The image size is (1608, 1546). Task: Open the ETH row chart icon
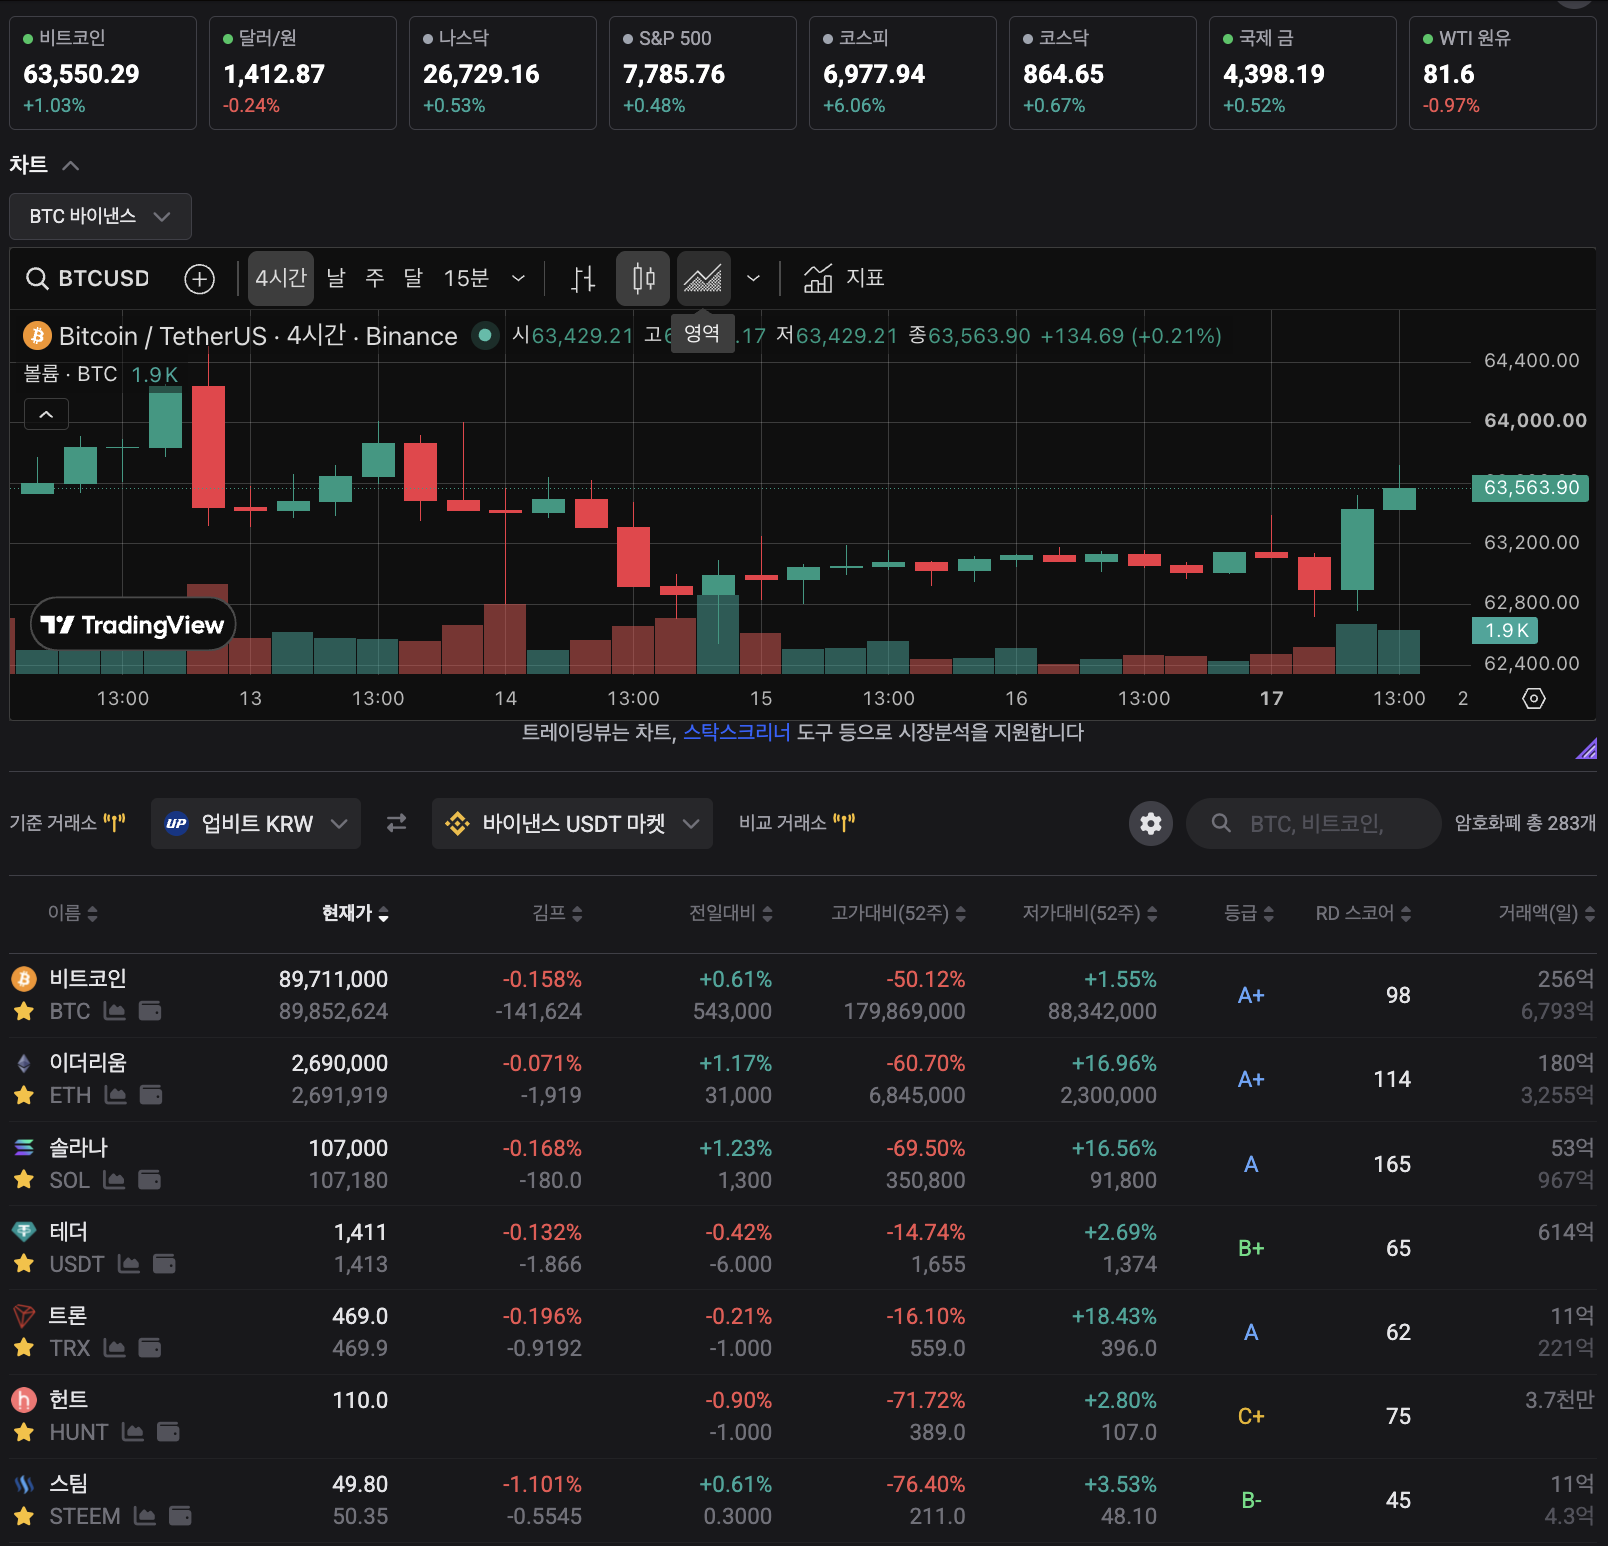[x=116, y=1095]
